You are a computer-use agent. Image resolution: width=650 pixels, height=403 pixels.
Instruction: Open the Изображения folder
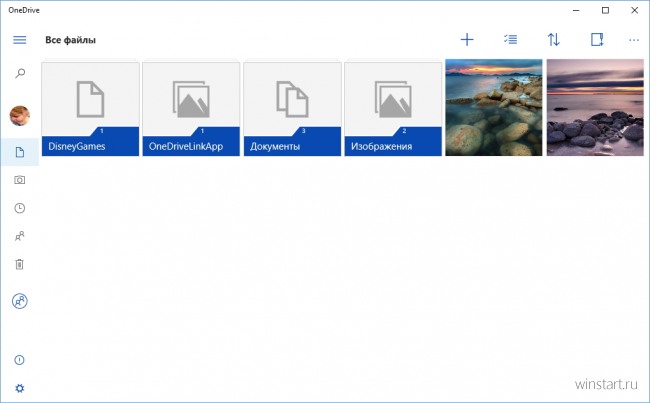393,109
